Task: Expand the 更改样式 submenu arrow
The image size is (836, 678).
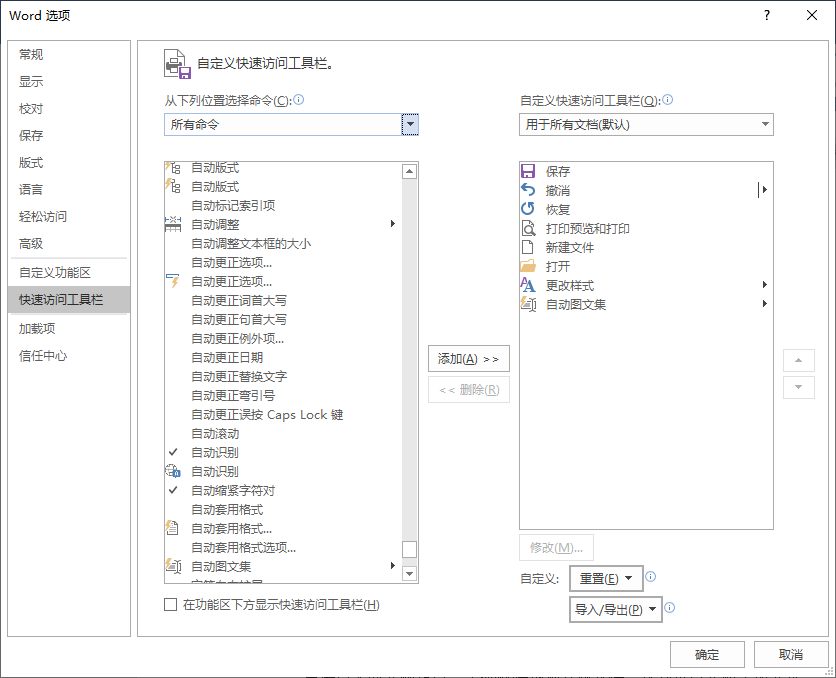Action: point(765,285)
